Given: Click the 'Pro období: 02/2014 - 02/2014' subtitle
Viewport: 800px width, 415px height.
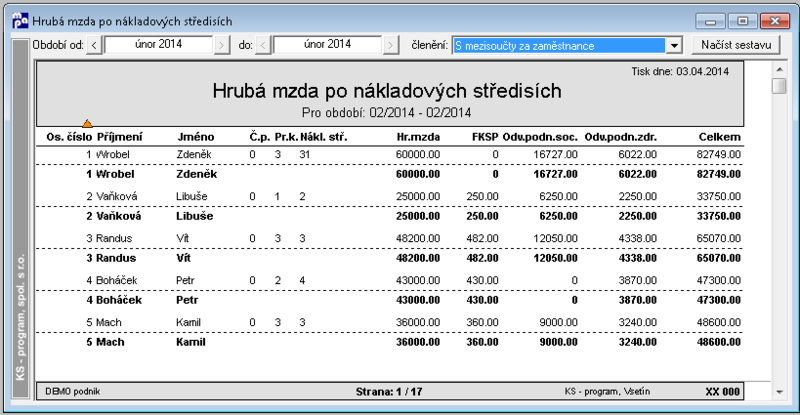Looking at the screenshot, I should pos(386,112).
